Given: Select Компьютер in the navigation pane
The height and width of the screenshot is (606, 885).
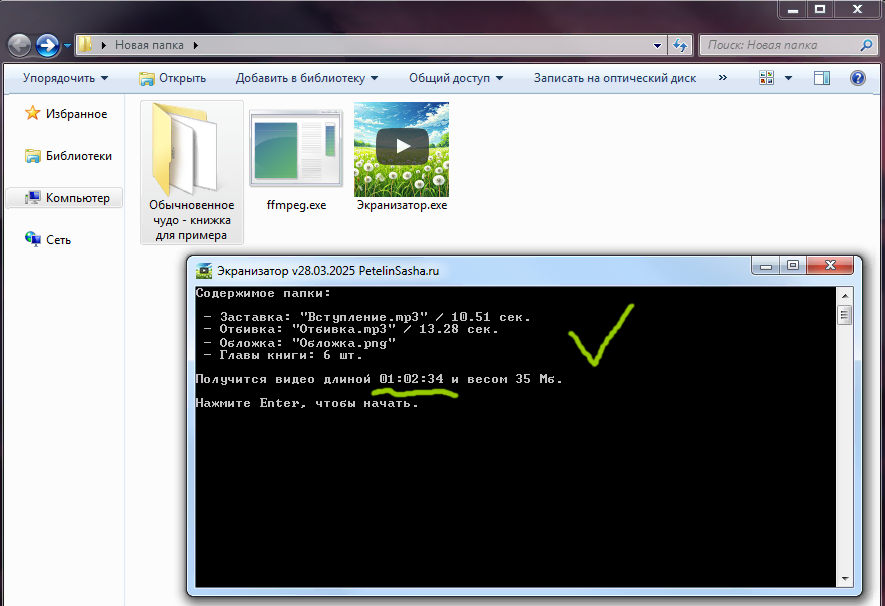Looking at the screenshot, I should pos(77,198).
